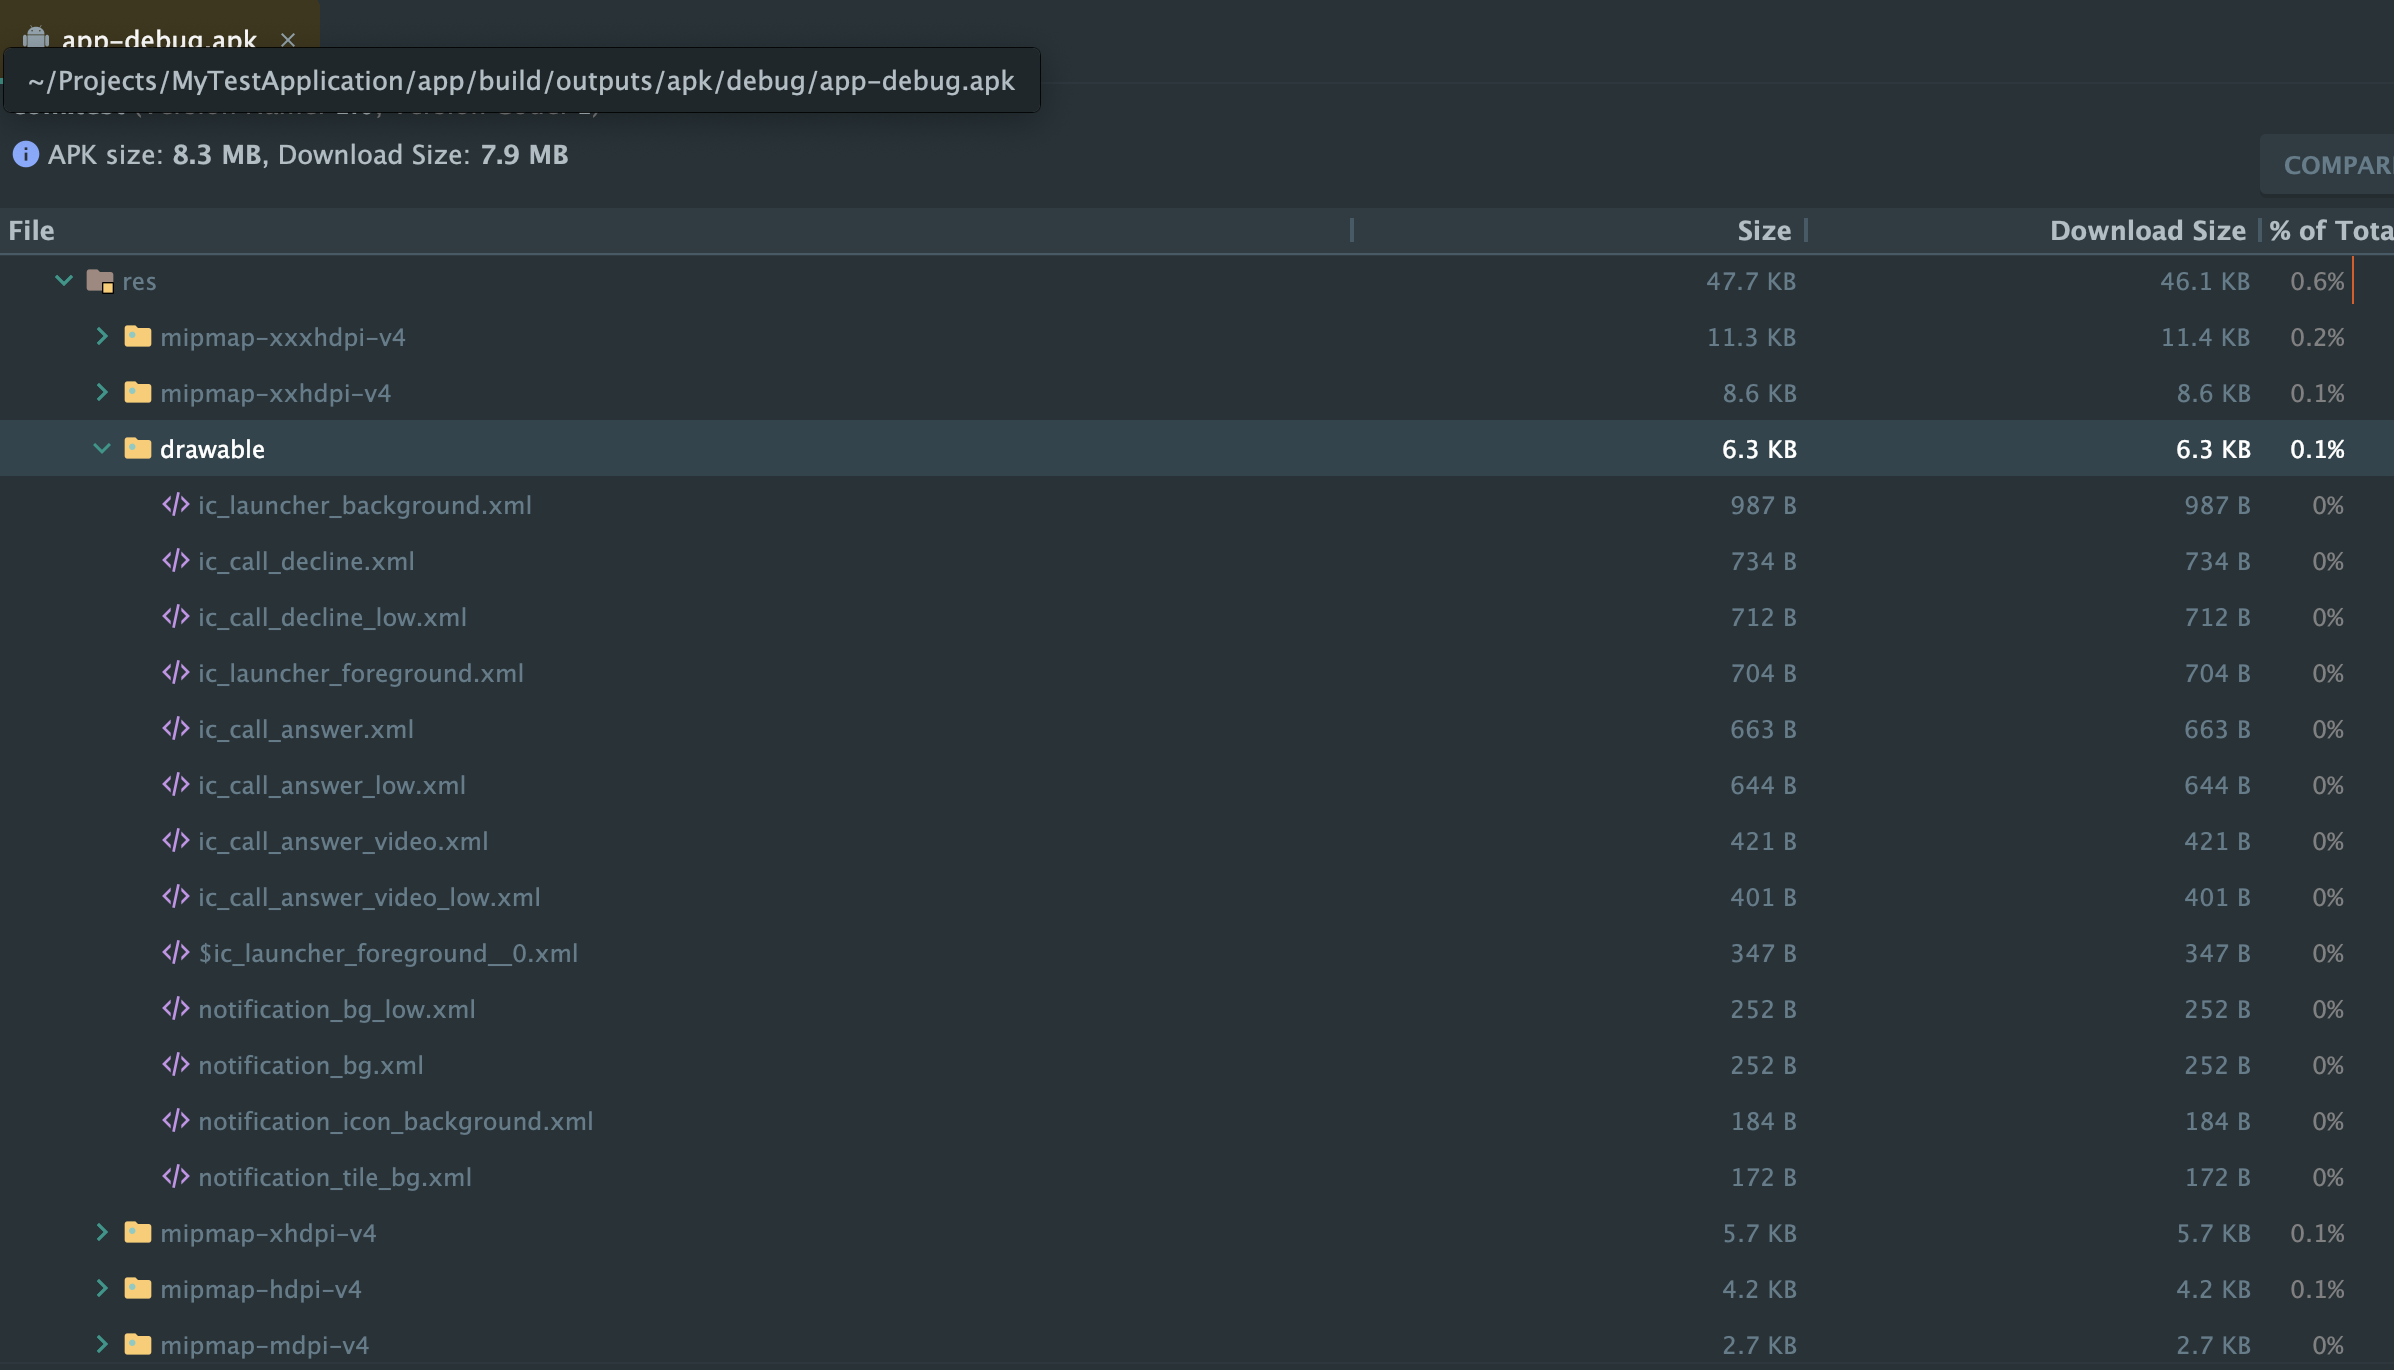Click the APK size info icon
Screen dimensions: 2394x1370
click(x=25, y=154)
